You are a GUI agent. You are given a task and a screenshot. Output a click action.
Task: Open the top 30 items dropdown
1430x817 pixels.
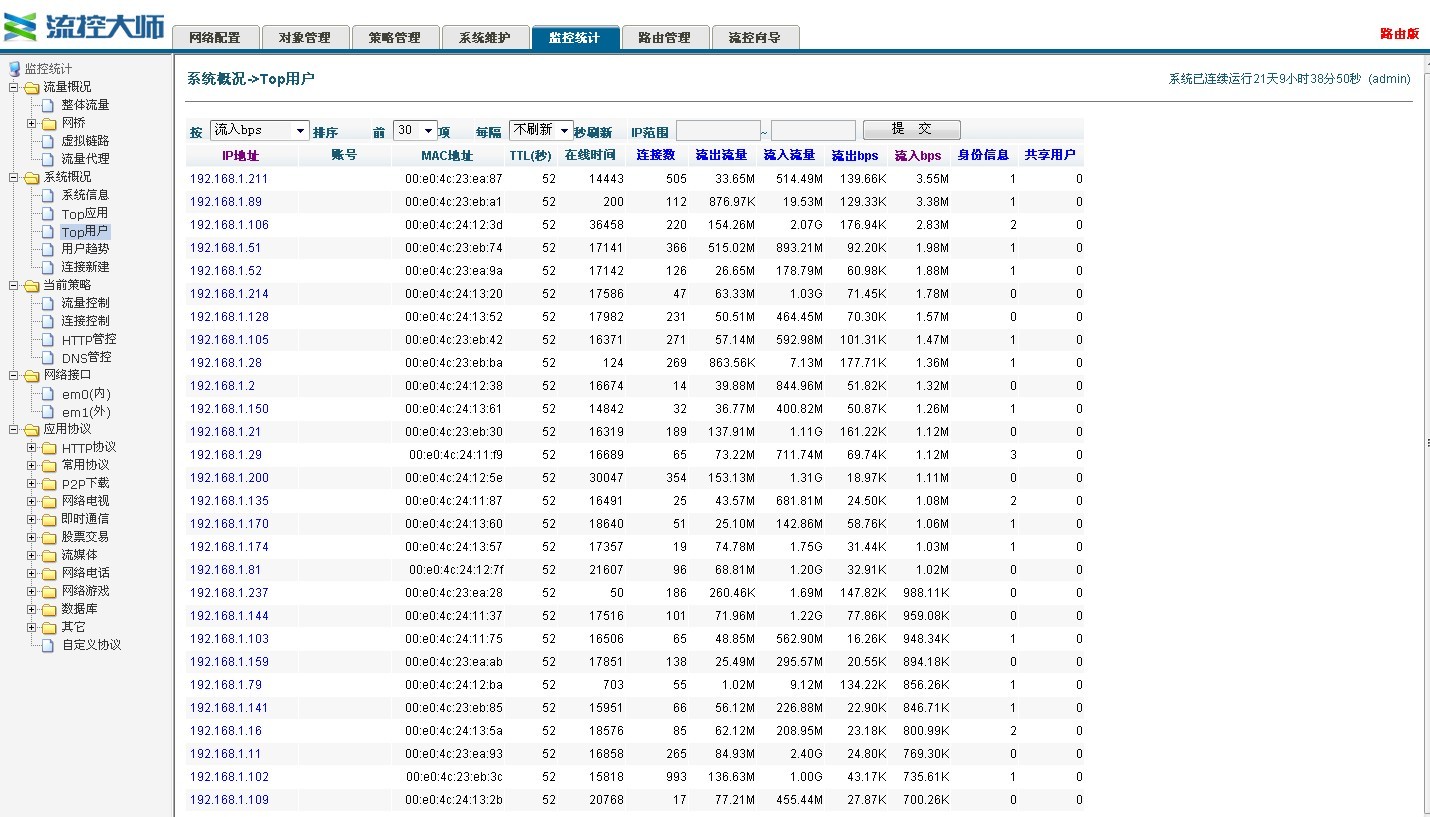(415, 130)
